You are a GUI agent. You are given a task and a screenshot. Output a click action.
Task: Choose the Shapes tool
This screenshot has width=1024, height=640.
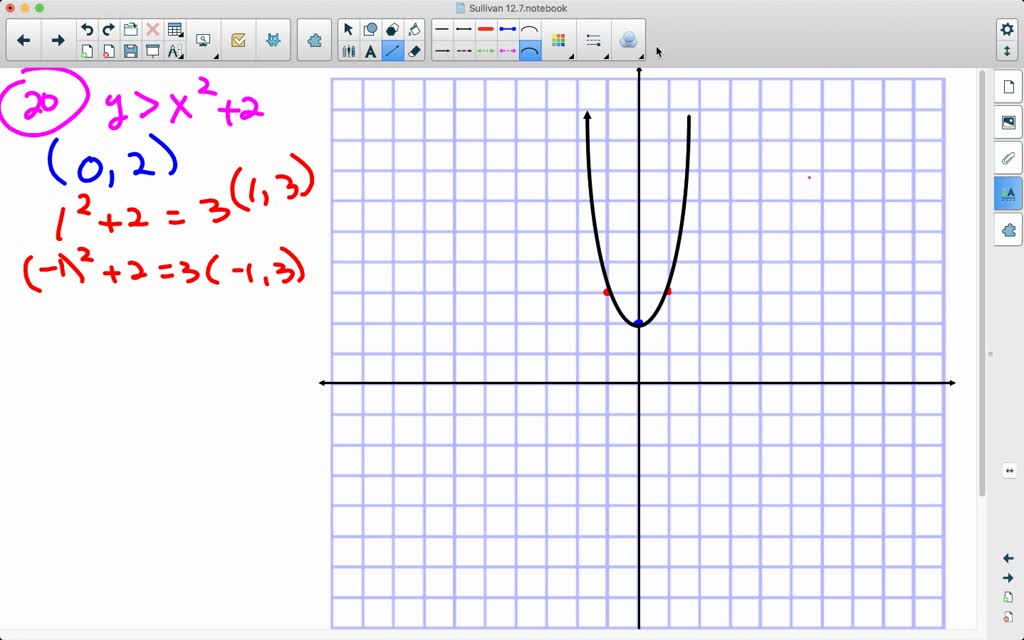370,29
